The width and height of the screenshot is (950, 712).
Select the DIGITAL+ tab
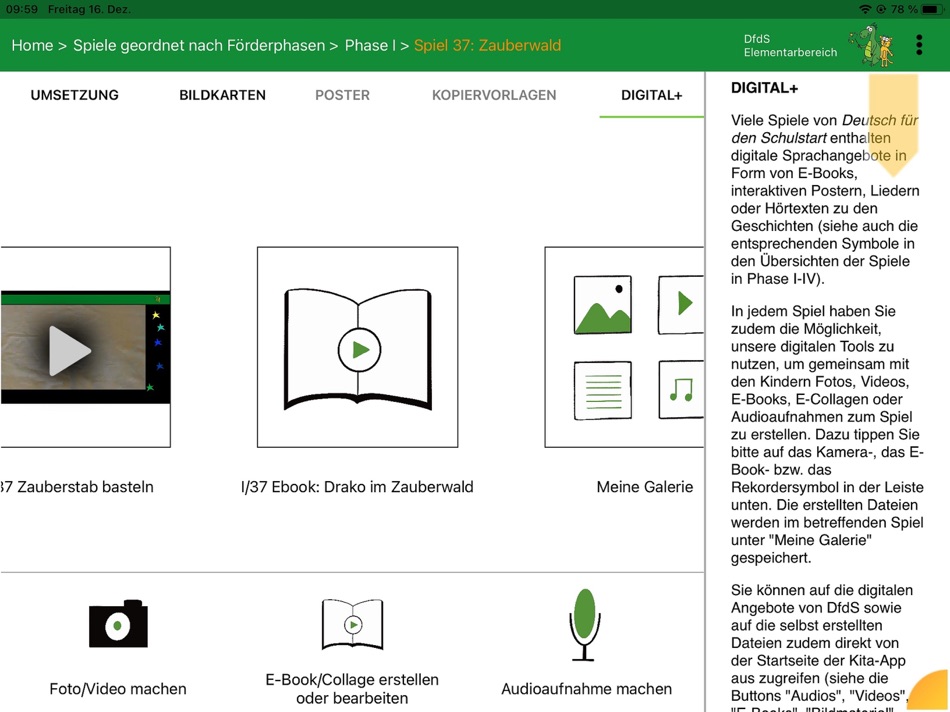pyautogui.click(x=651, y=95)
